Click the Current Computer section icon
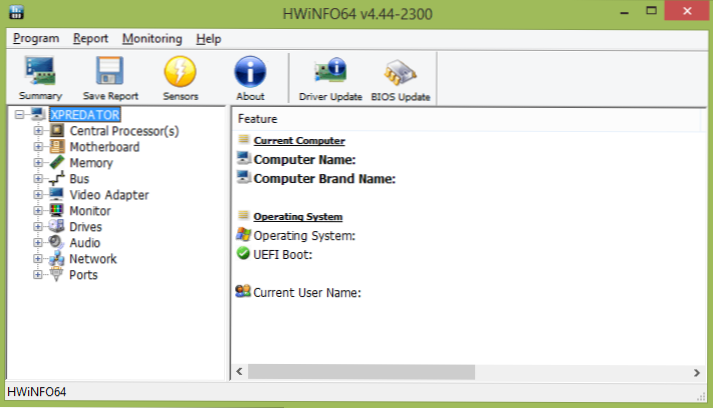The width and height of the screenshot is (713, 408). click(244, 139)
